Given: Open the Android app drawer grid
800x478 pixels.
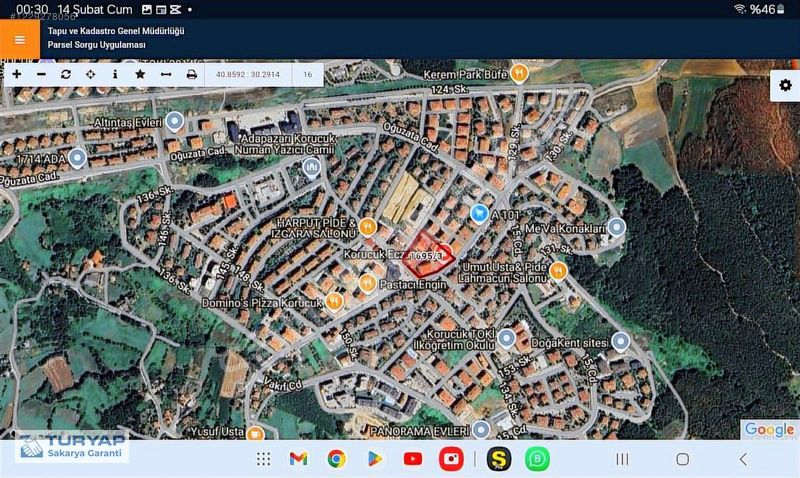Looking at the screenshot, I should tap(263, 459).
